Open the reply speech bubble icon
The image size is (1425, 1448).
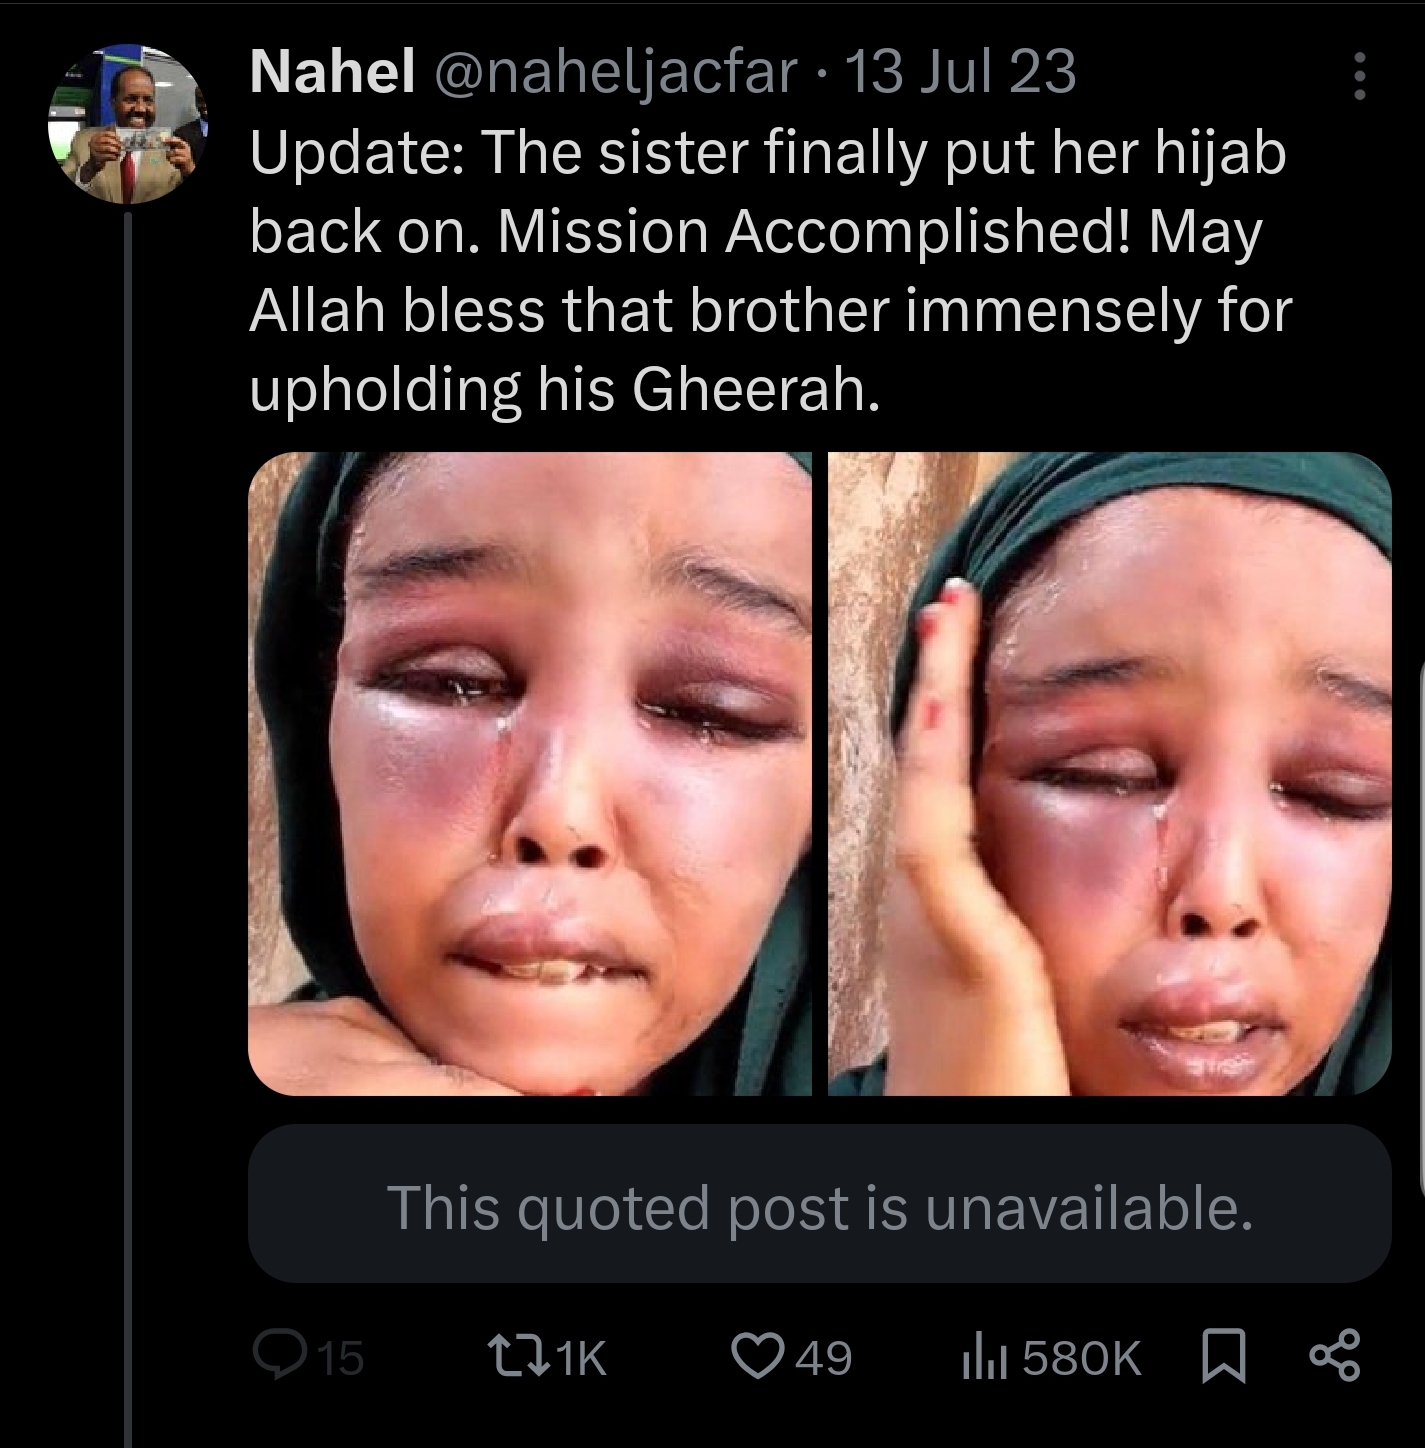click(280, 1356)
